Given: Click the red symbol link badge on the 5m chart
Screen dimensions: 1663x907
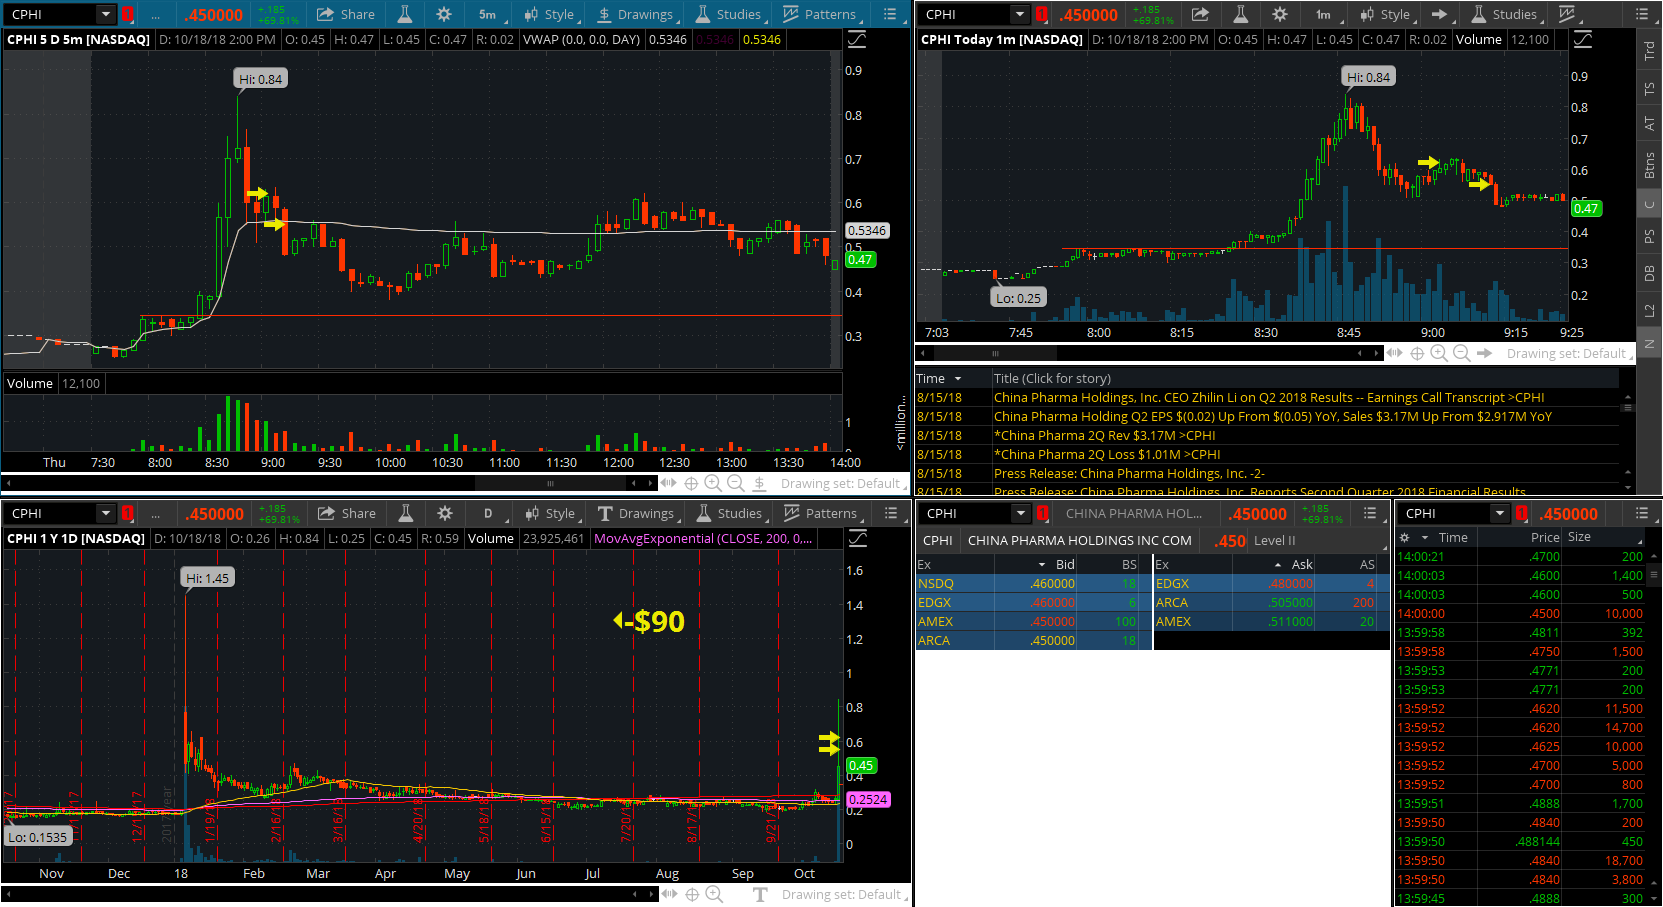Looking at the screenshot, I should click(128, 14).
